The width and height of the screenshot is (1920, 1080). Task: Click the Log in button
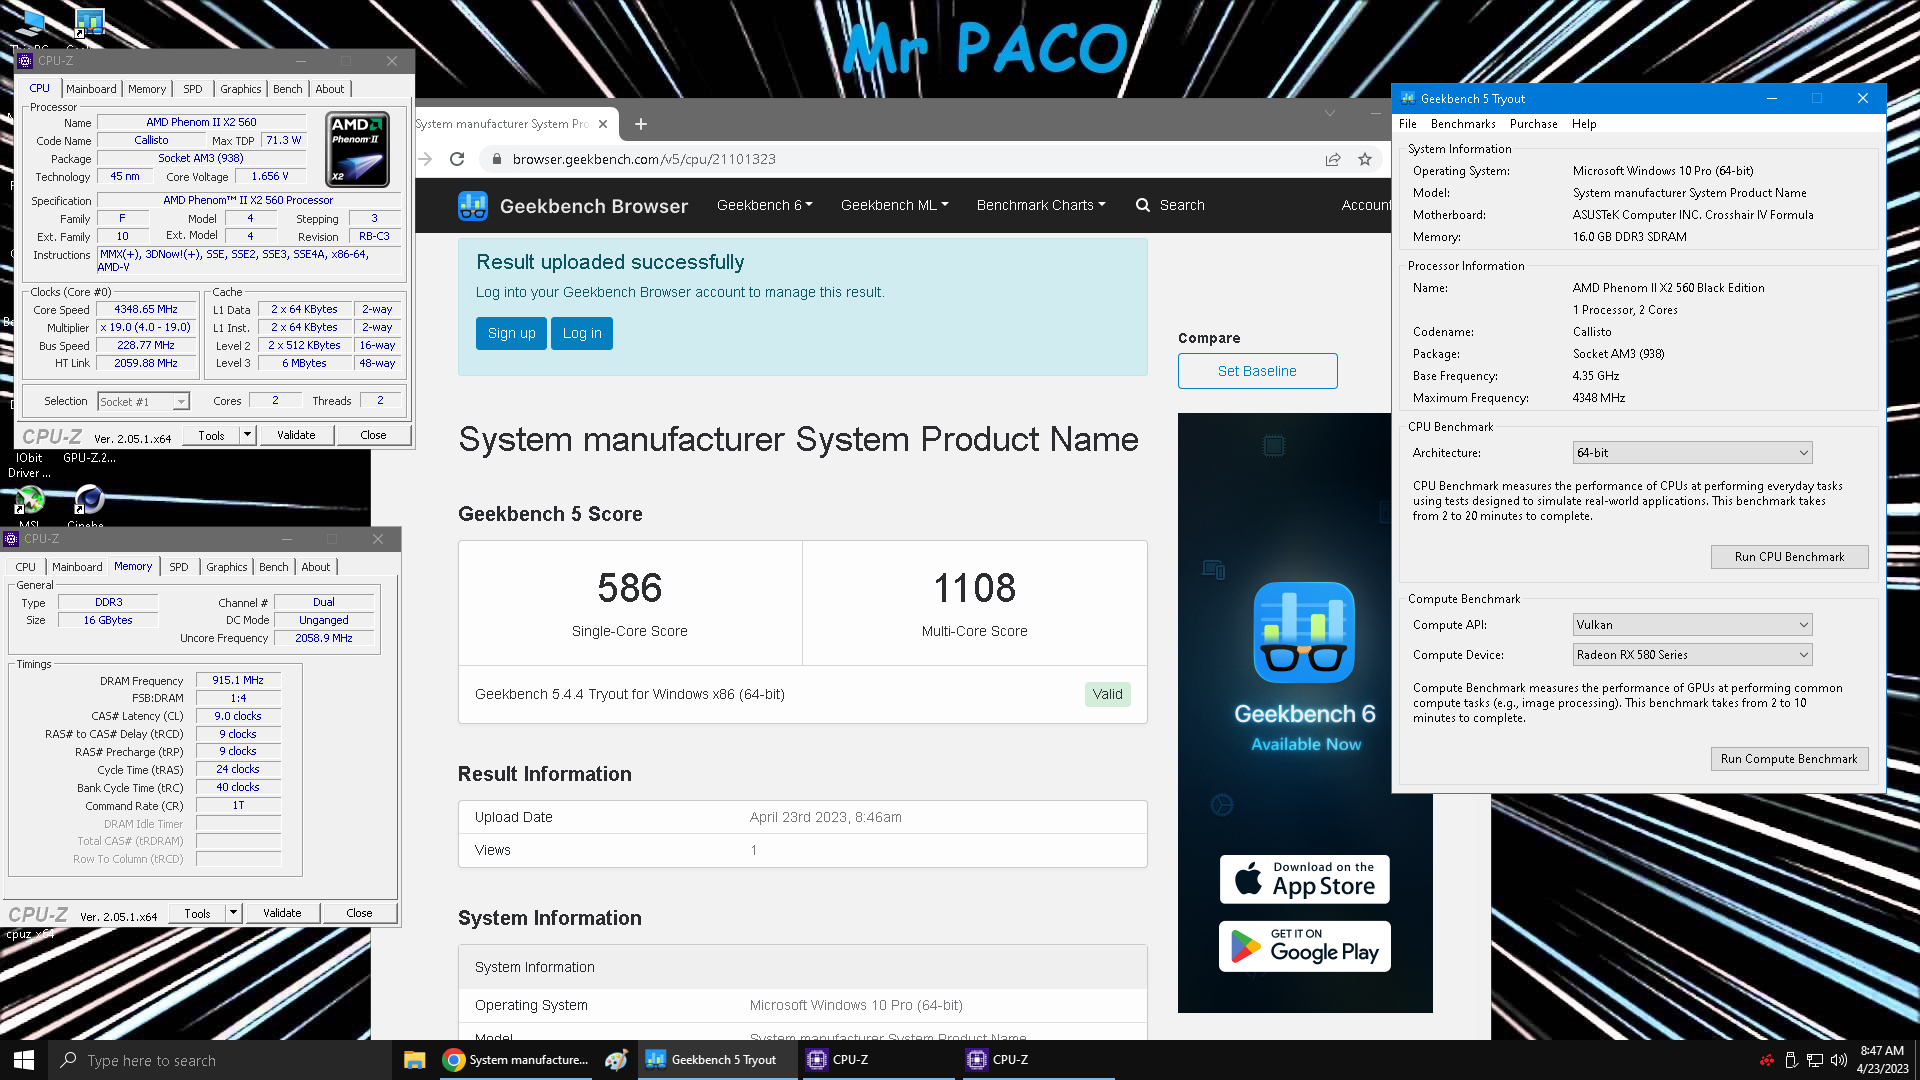(582, 333)
